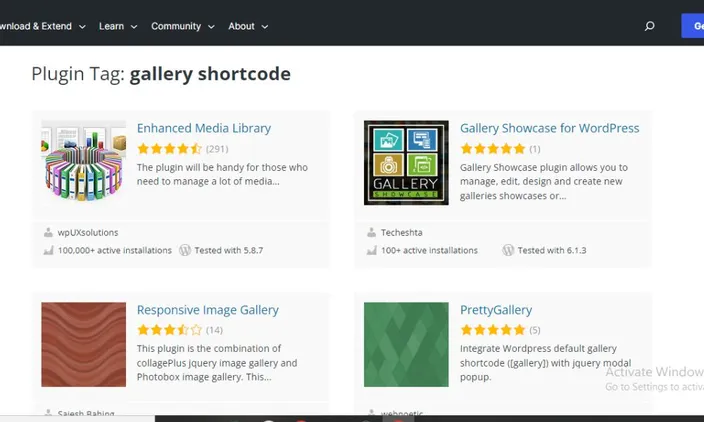Image resolution: width=704 pixels, height=422 pixels.
Task: Expand the chevron next to About
Action: (265, 27)
